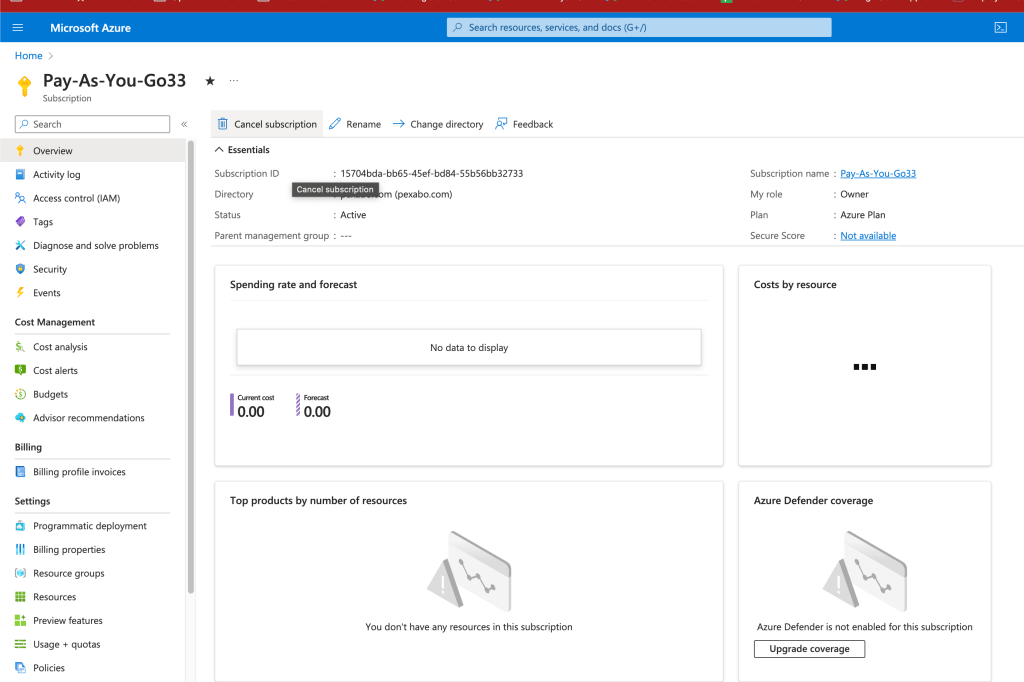This screenshot has height=682, width=1024.
Task: Select Budgets label in sidebar
Action: click(x=50, y=395)
